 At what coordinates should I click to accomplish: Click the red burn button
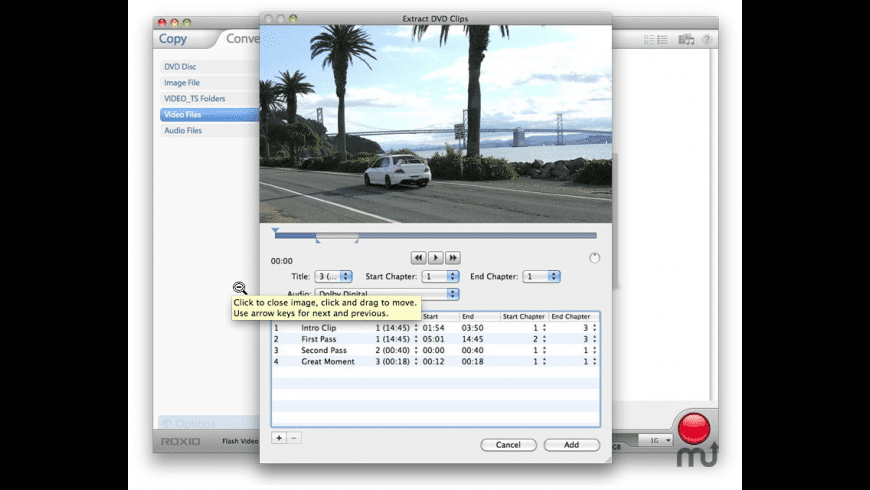[693, 429]
